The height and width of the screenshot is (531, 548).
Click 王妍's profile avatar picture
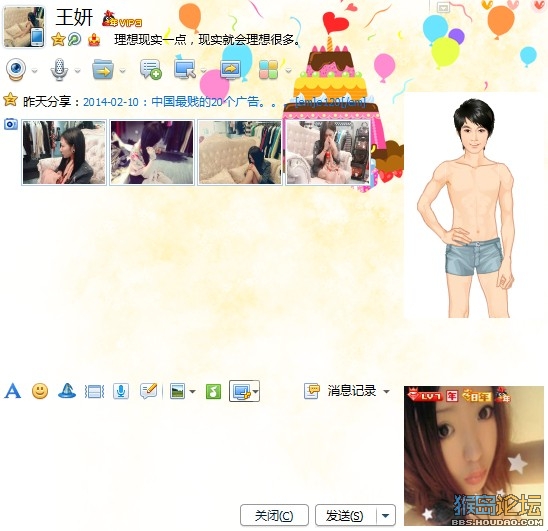tap(23, 26)
